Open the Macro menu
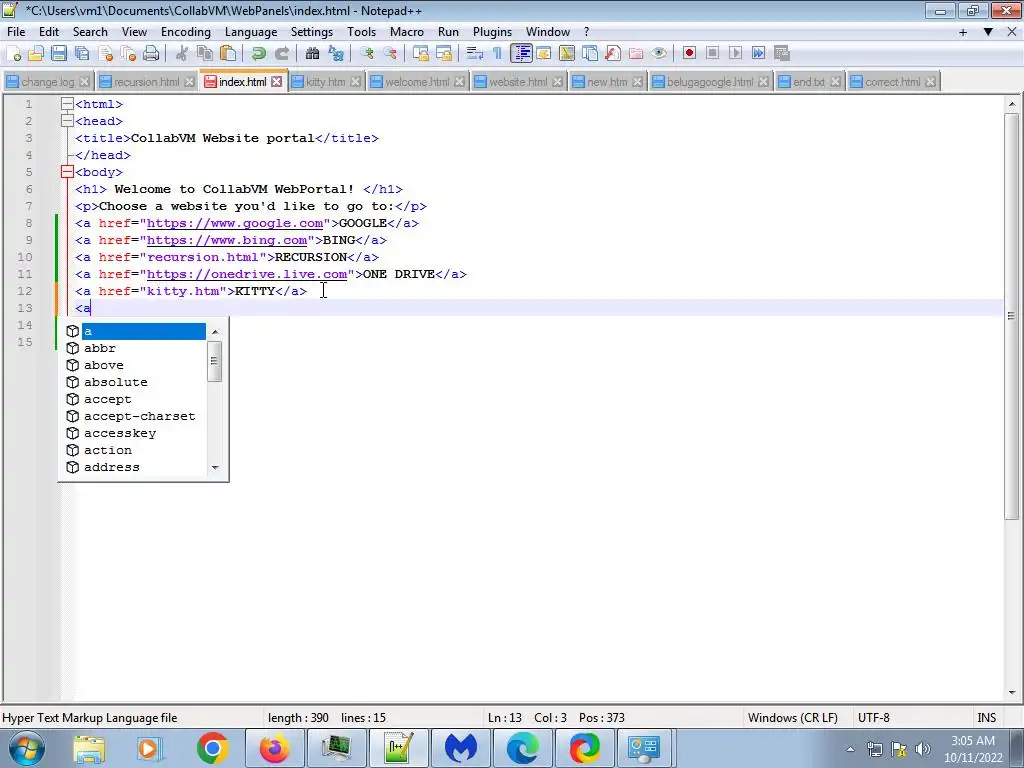Screen dimensions: 1024x768 [407, 32]
